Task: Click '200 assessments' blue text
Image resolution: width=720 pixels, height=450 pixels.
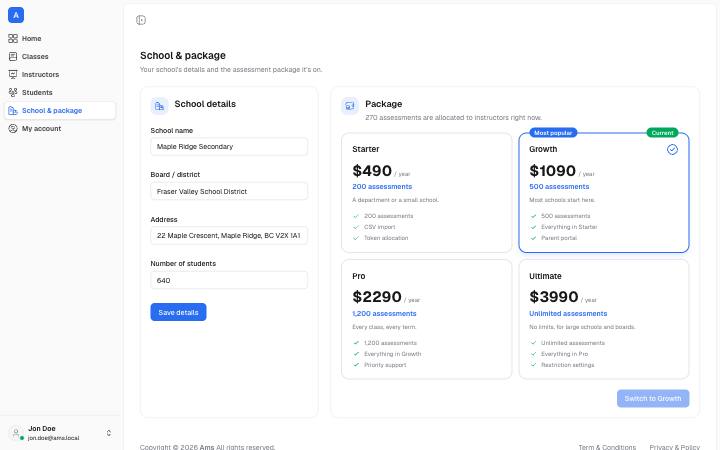Action: pos(382,186)
